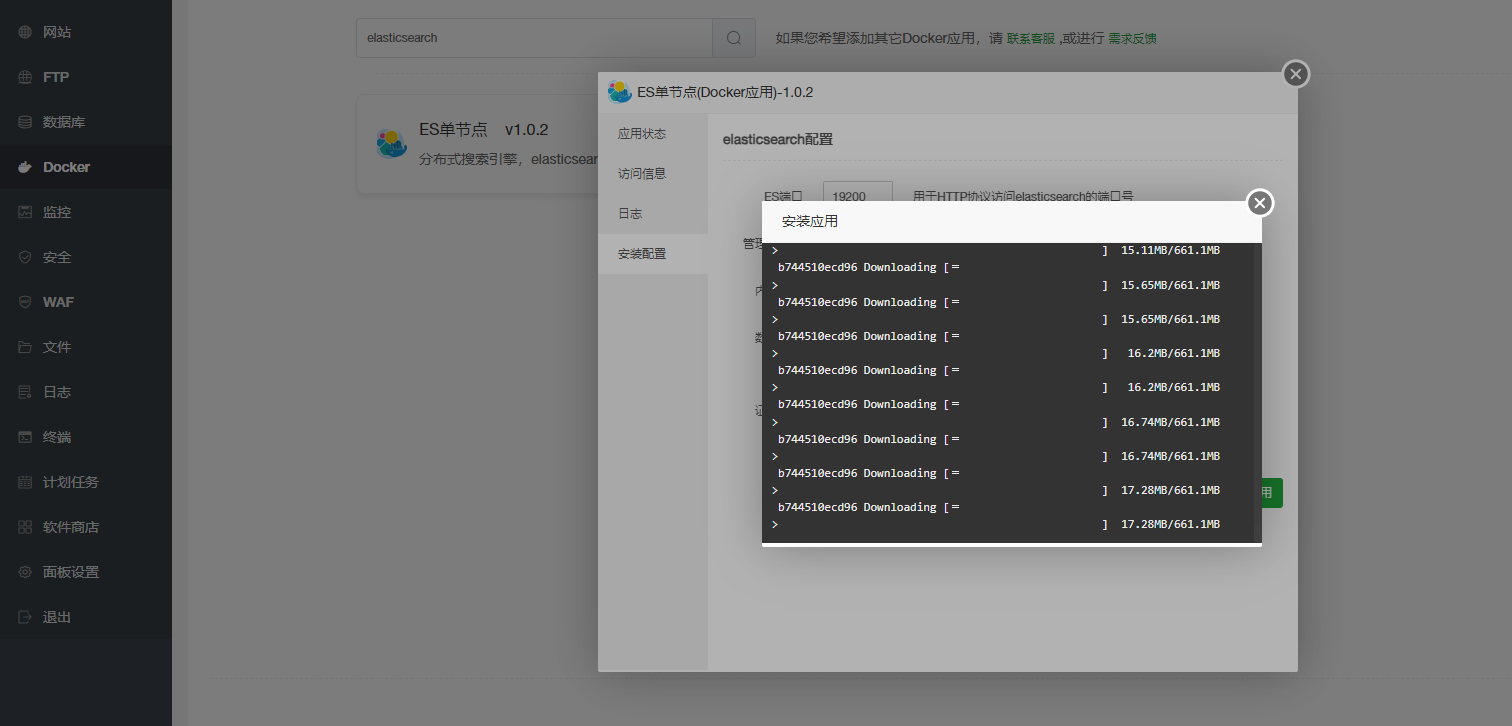Switch to 安装配置 tab

pyautogui.click(x=653, y=254)
